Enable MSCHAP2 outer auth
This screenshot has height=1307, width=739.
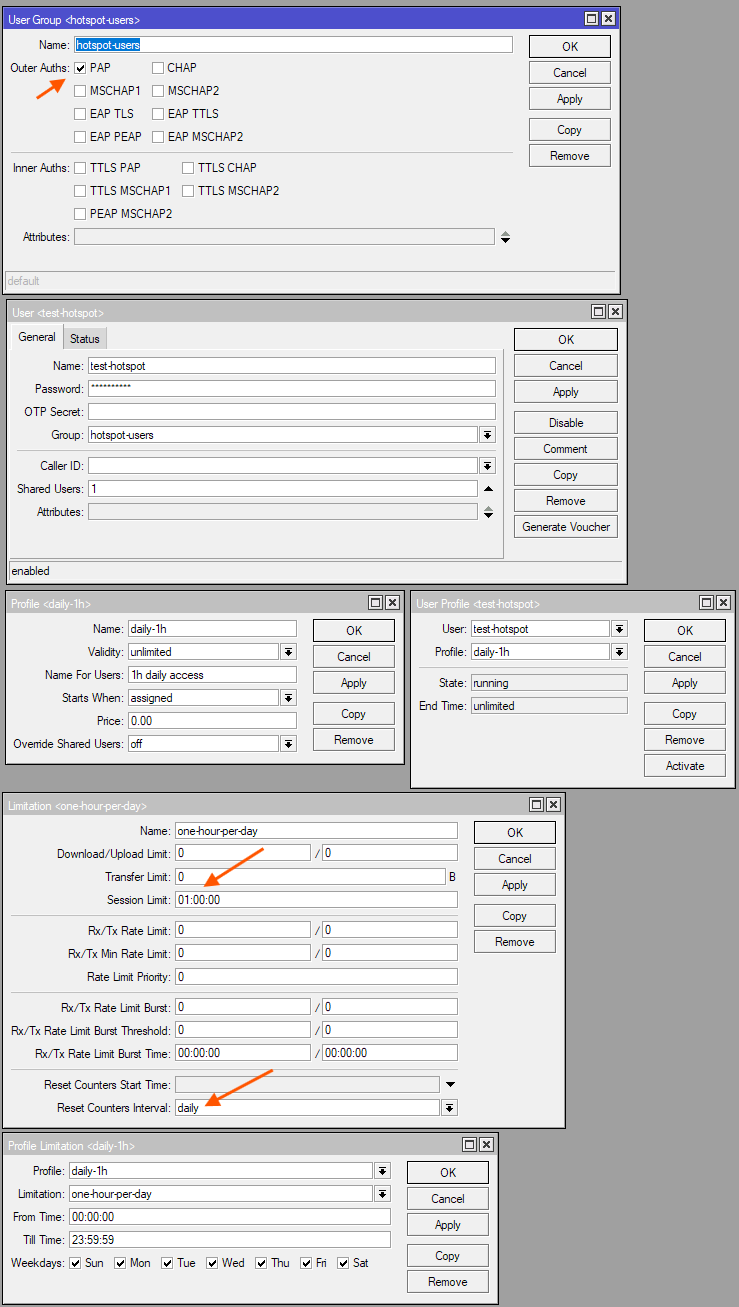tap(158, 91)
